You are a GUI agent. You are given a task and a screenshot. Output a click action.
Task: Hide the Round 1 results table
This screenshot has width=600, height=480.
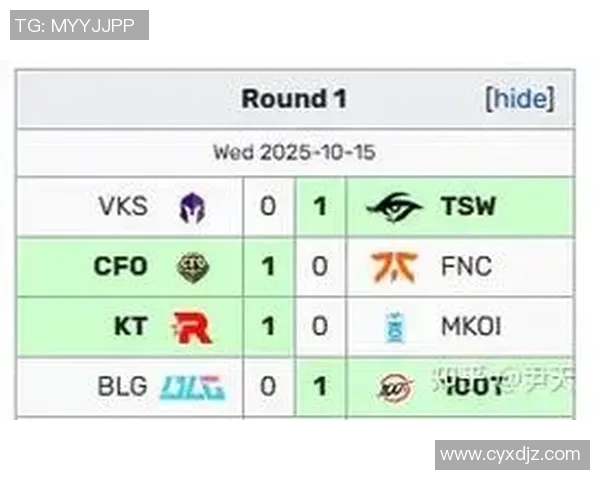click(519, 99)
